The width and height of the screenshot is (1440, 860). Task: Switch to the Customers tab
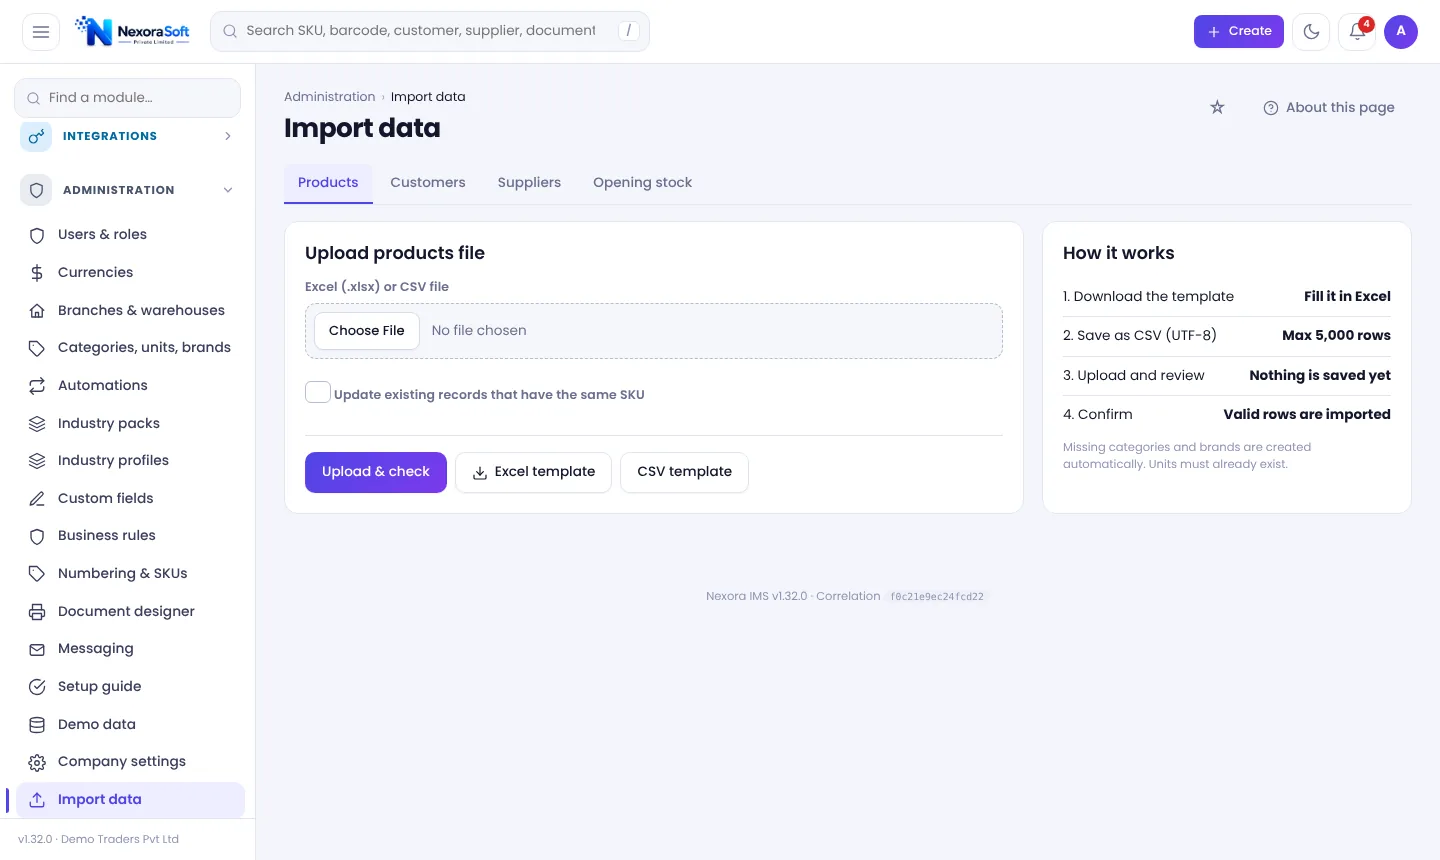pos(428,183)
